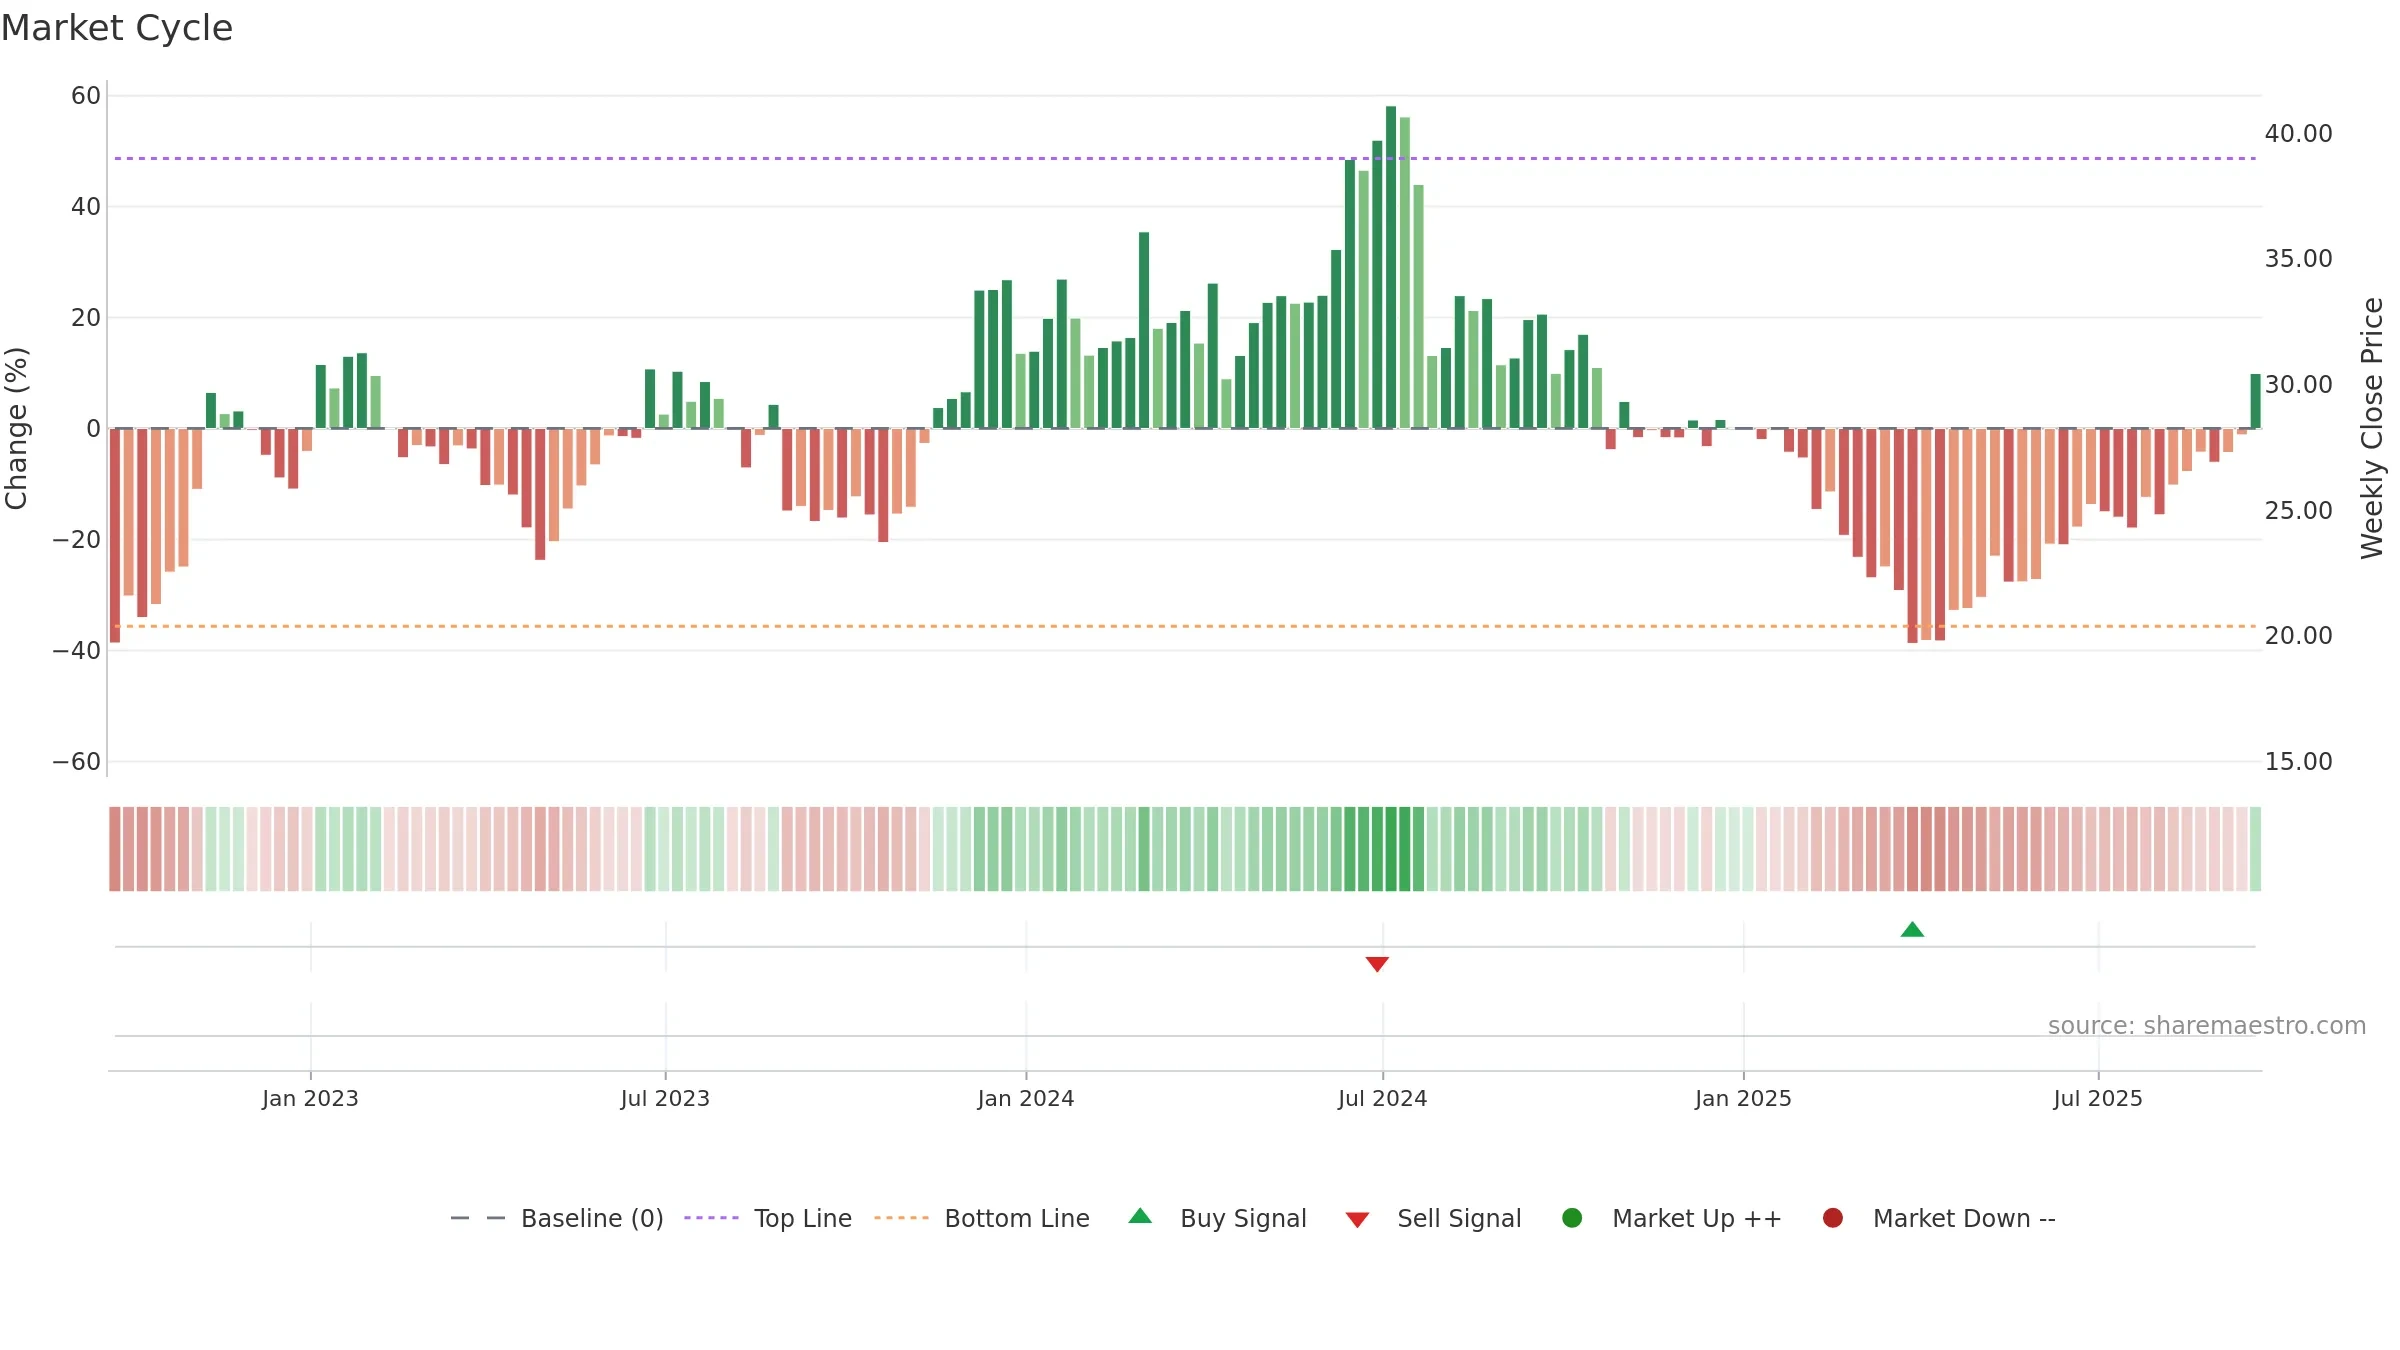Click the Jul 2025 axis label

tap(2098, 1098)
